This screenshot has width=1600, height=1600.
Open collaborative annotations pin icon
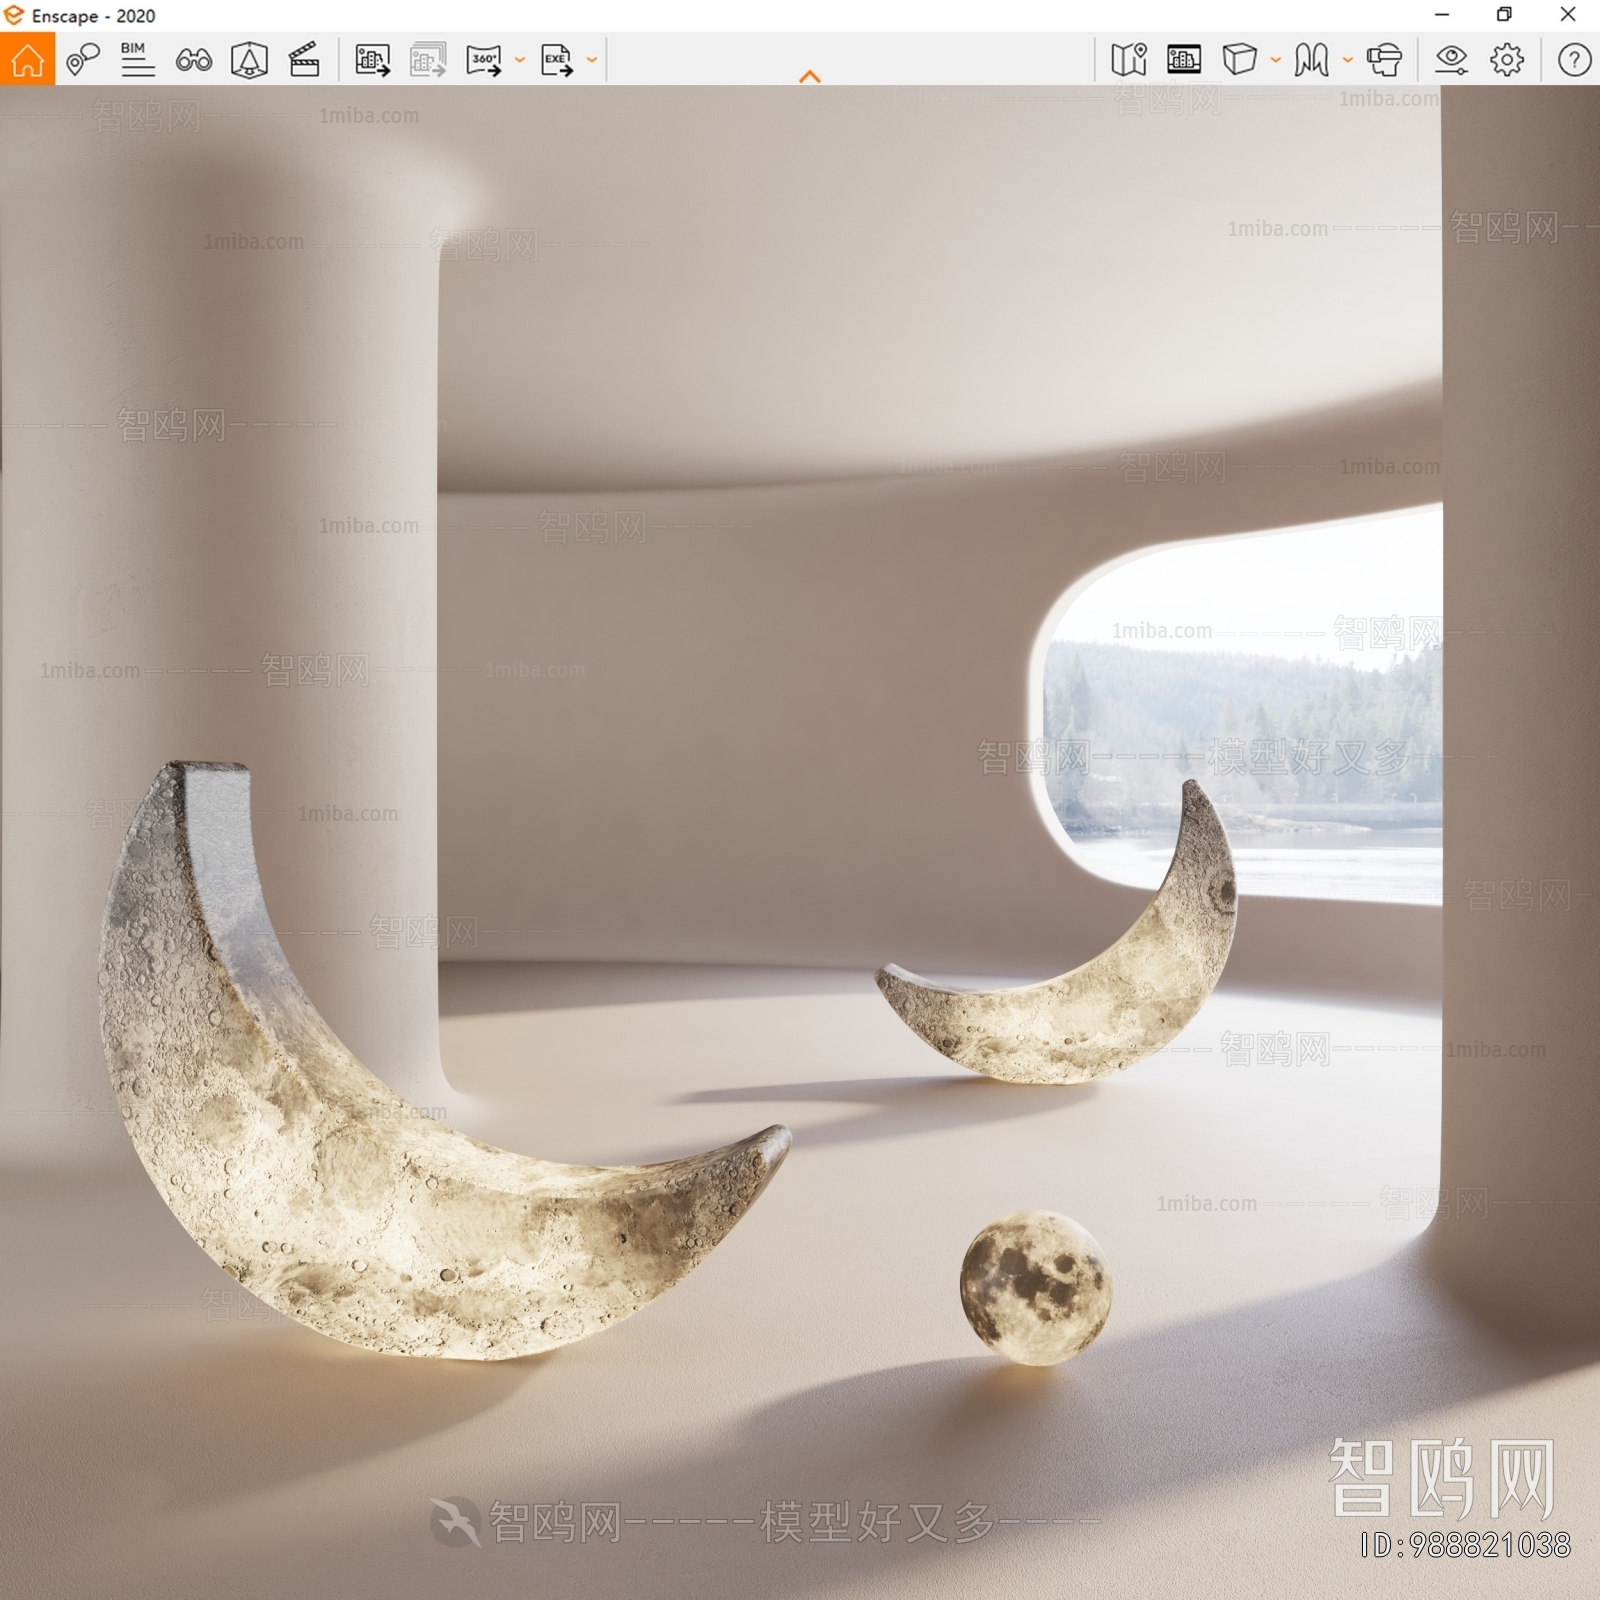83,60
